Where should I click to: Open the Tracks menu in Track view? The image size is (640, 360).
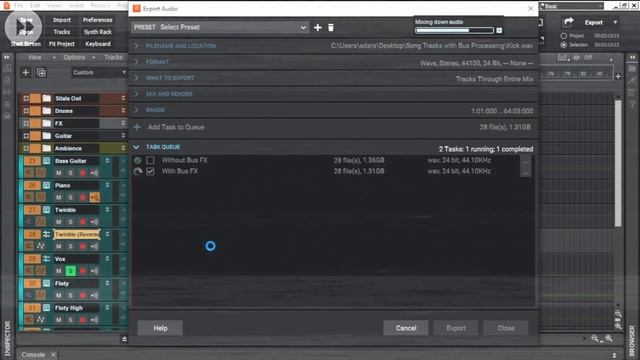pos(113,58)
